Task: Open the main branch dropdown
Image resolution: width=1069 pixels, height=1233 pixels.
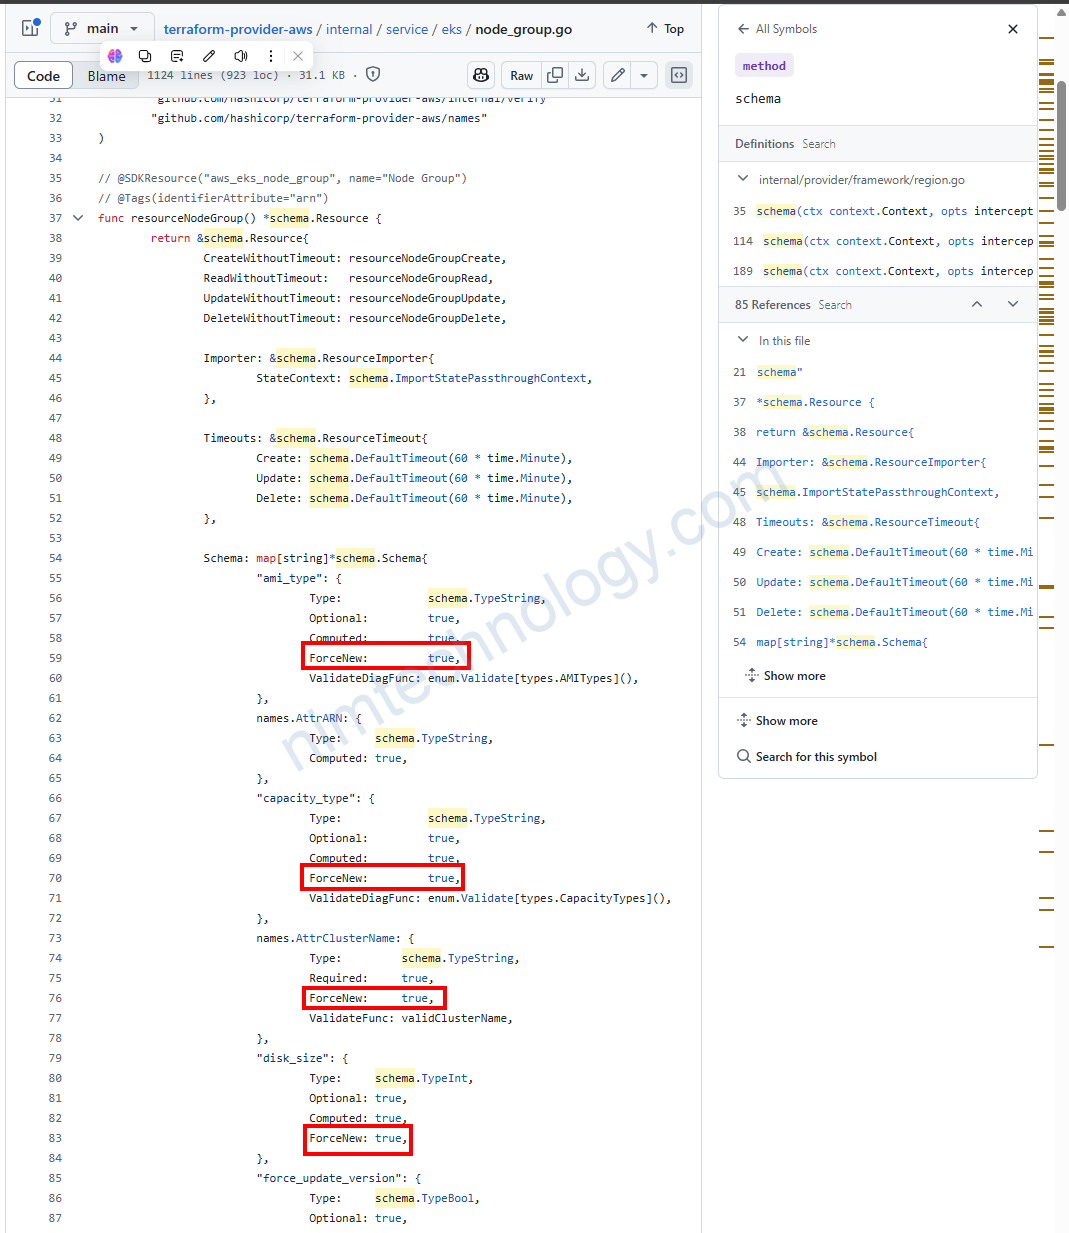Action: (x=101, y=28)
